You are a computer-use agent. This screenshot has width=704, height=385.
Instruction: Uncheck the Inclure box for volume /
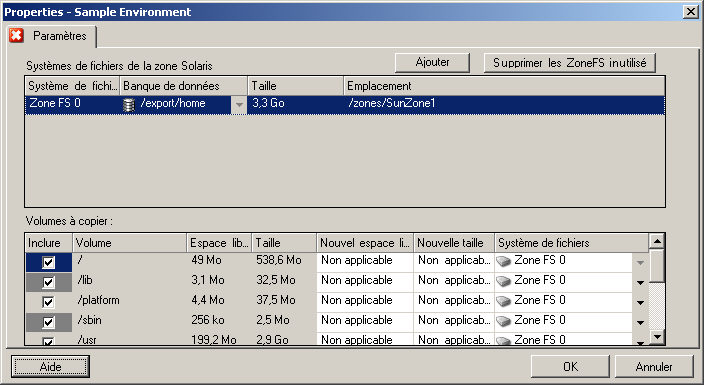[x=48, y=262]
